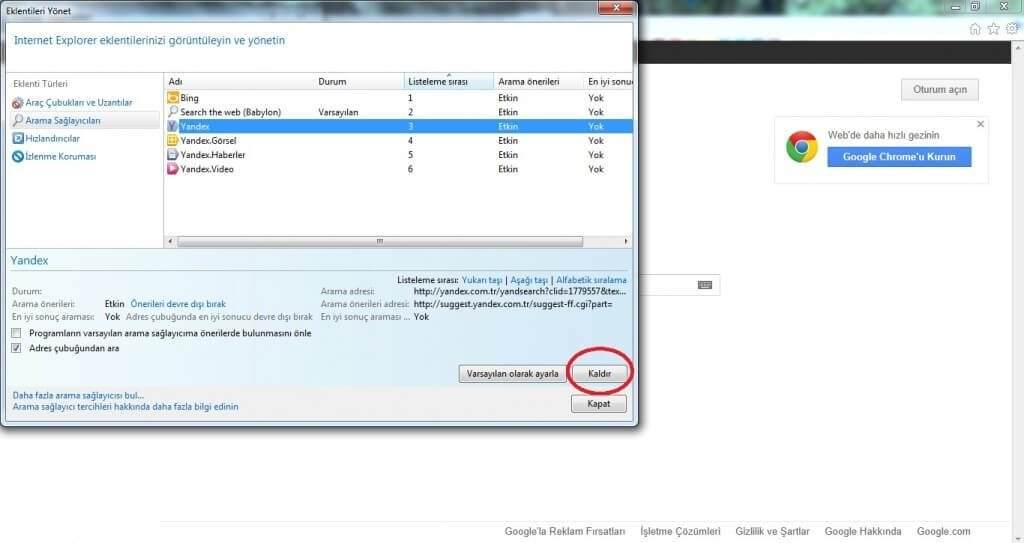The height and width of the screenshot is (543, 1024).
Task: Click the Araç Çubukları ve Uzantılar gear icon
Action: [x=18, y=103]
